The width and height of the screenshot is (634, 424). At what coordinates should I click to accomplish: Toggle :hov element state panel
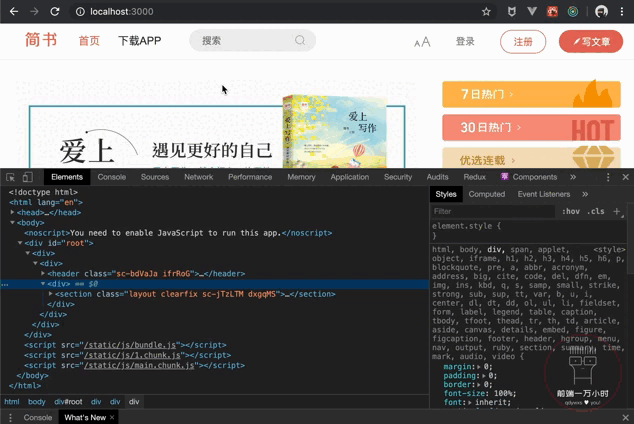pos(571,211)
